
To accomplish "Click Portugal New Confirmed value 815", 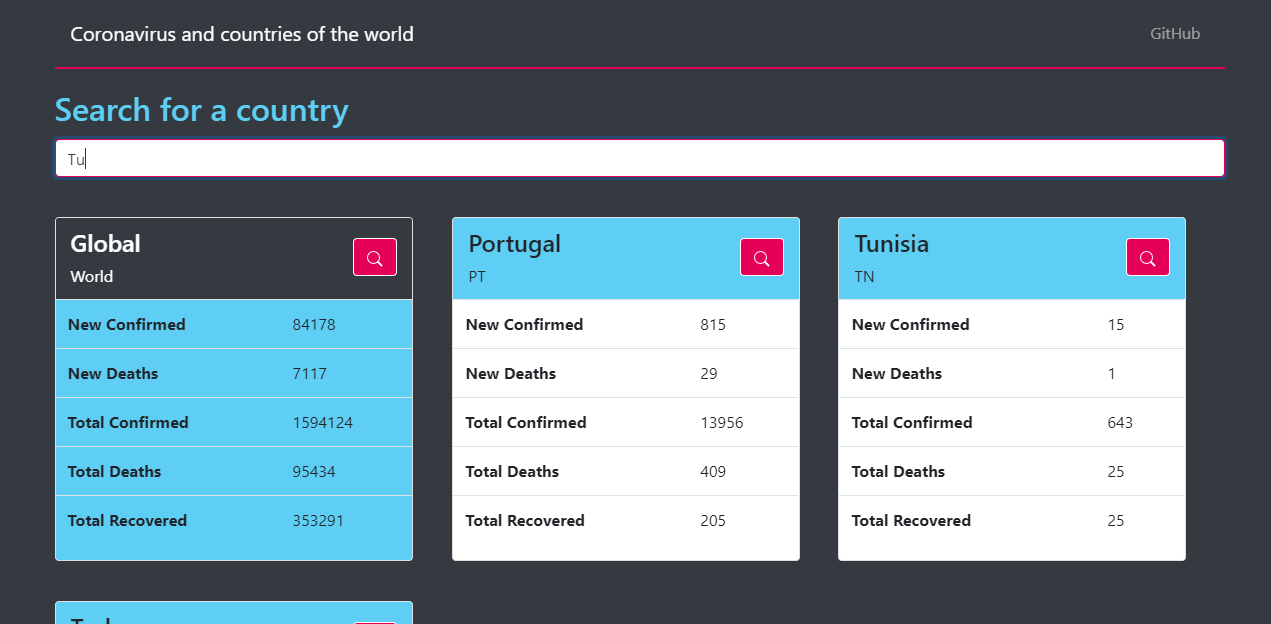I will pyautogui.click(x=713, y=325).
